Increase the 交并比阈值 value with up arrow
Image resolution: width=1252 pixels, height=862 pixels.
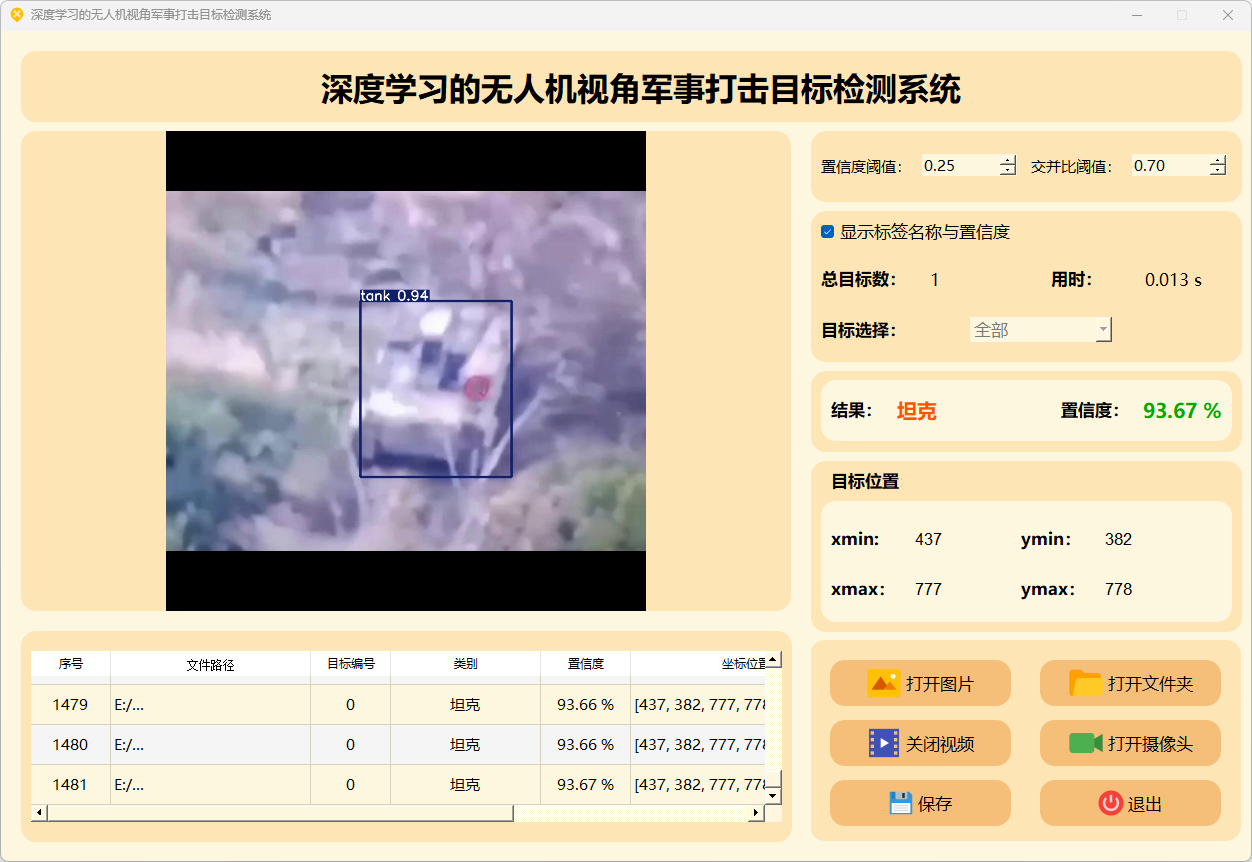click(x=1218, y=160)
